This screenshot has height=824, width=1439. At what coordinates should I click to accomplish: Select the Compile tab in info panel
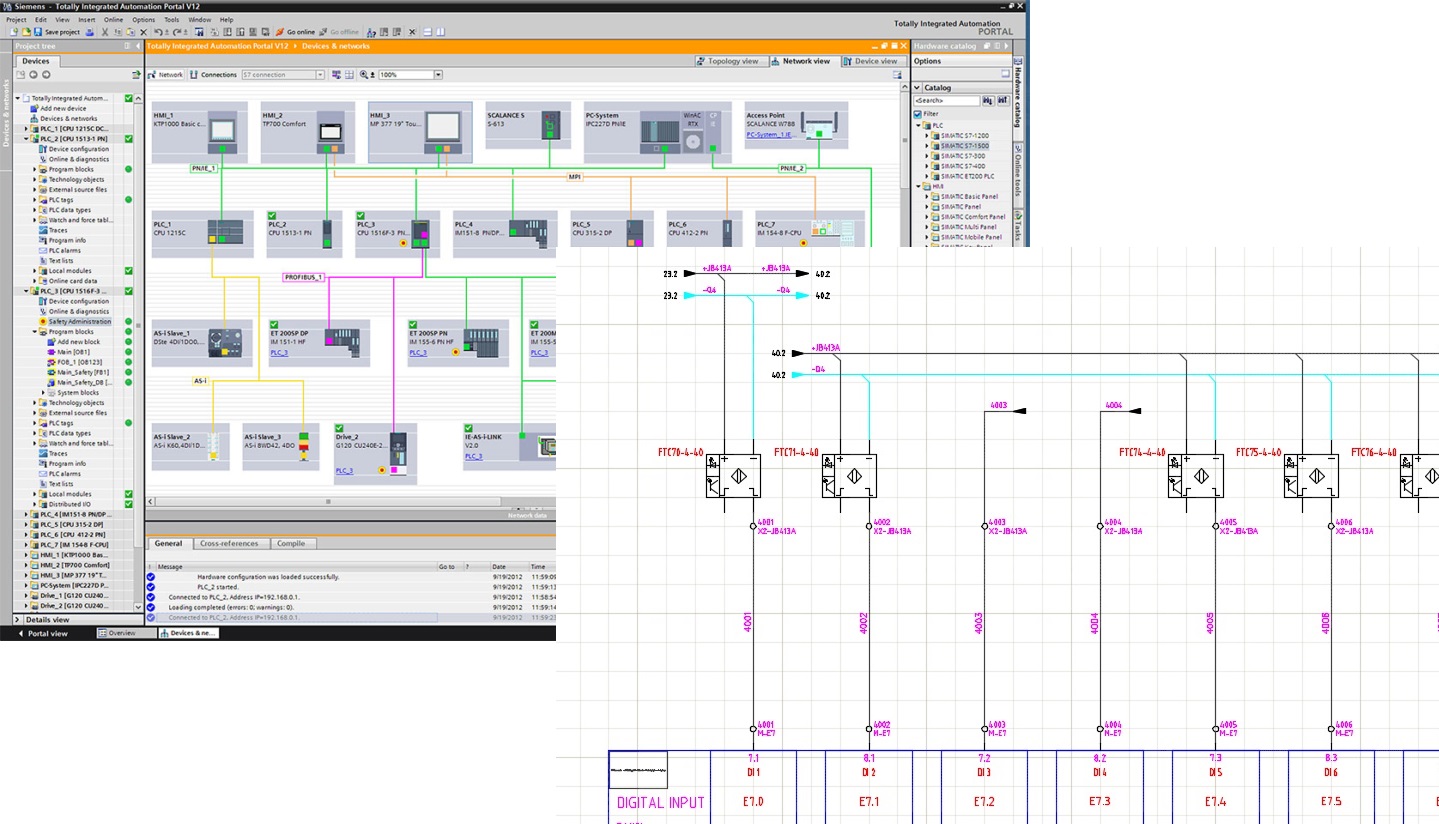click(291, 543)
